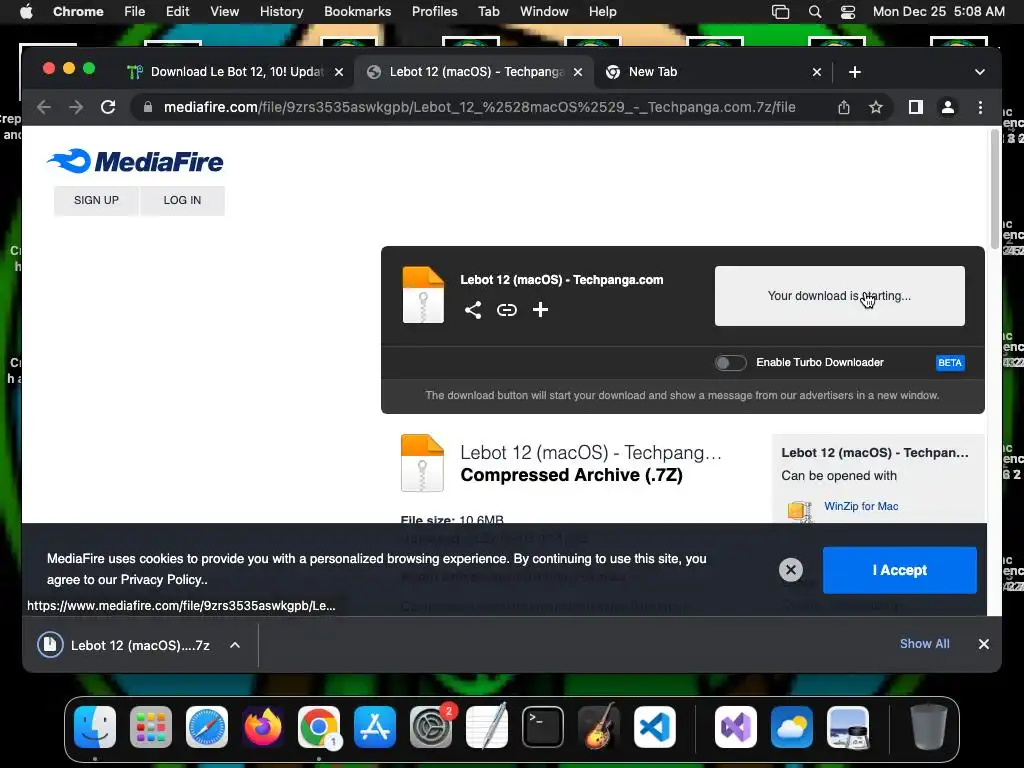Click the forward navigation arrow
1024x768 pixels.
click(76, 107)
